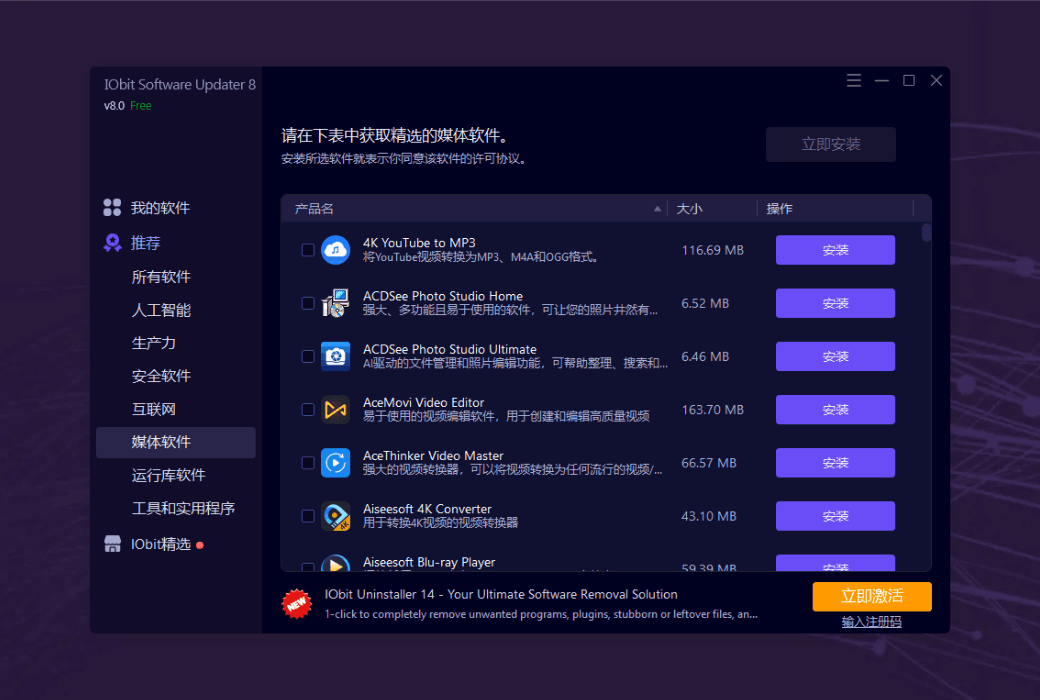Click the 4K YouTube to MP3 name
Image resolution: width=1040 pixels, height=700 pixels.
pos(419,243)
